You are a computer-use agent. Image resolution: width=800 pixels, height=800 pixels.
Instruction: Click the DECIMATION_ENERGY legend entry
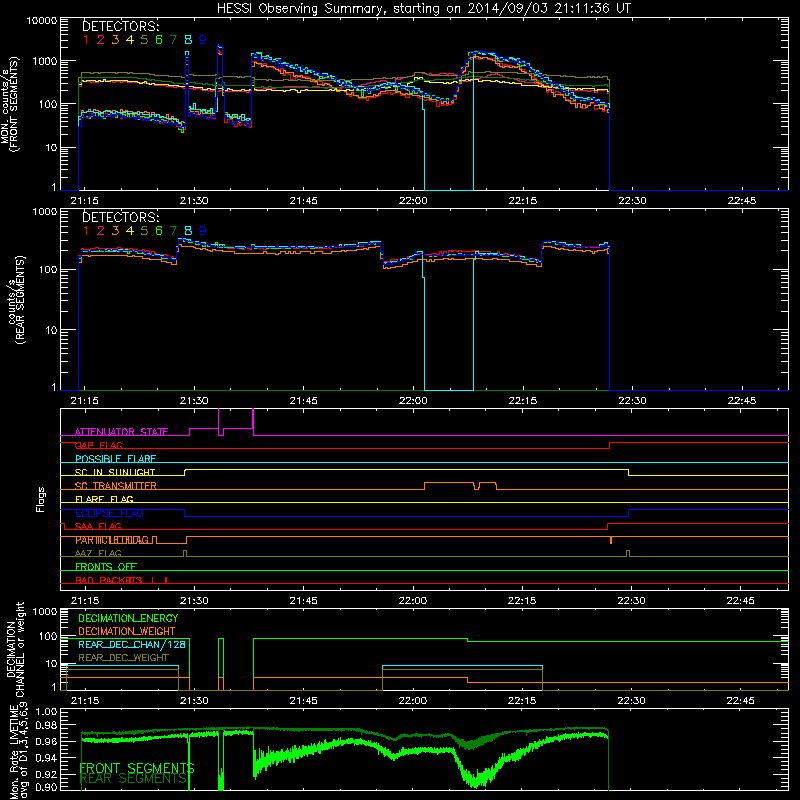click(128, 618)
